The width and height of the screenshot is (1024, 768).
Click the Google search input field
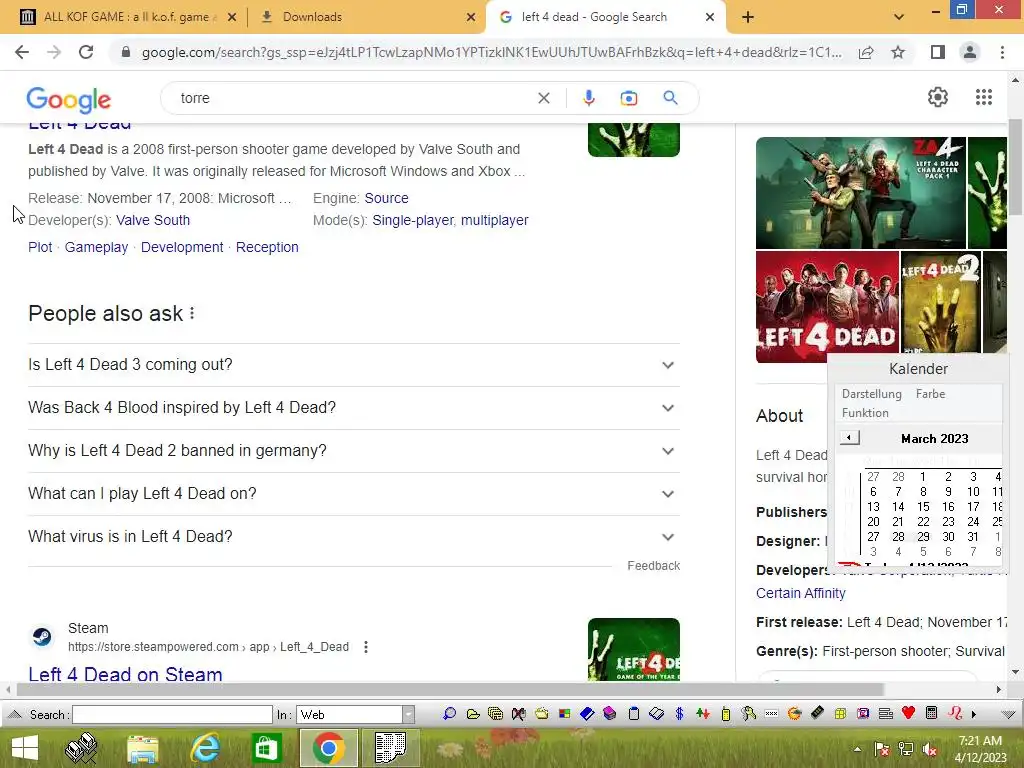pos(356,98)
